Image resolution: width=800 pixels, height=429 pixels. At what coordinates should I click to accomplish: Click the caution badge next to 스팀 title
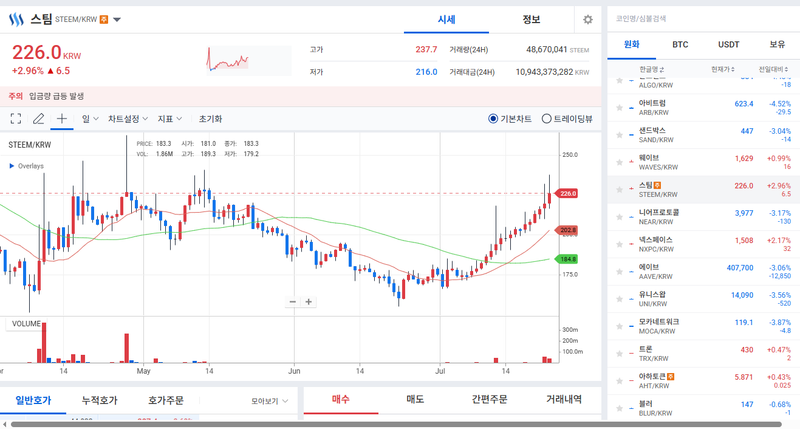point(104,19)
